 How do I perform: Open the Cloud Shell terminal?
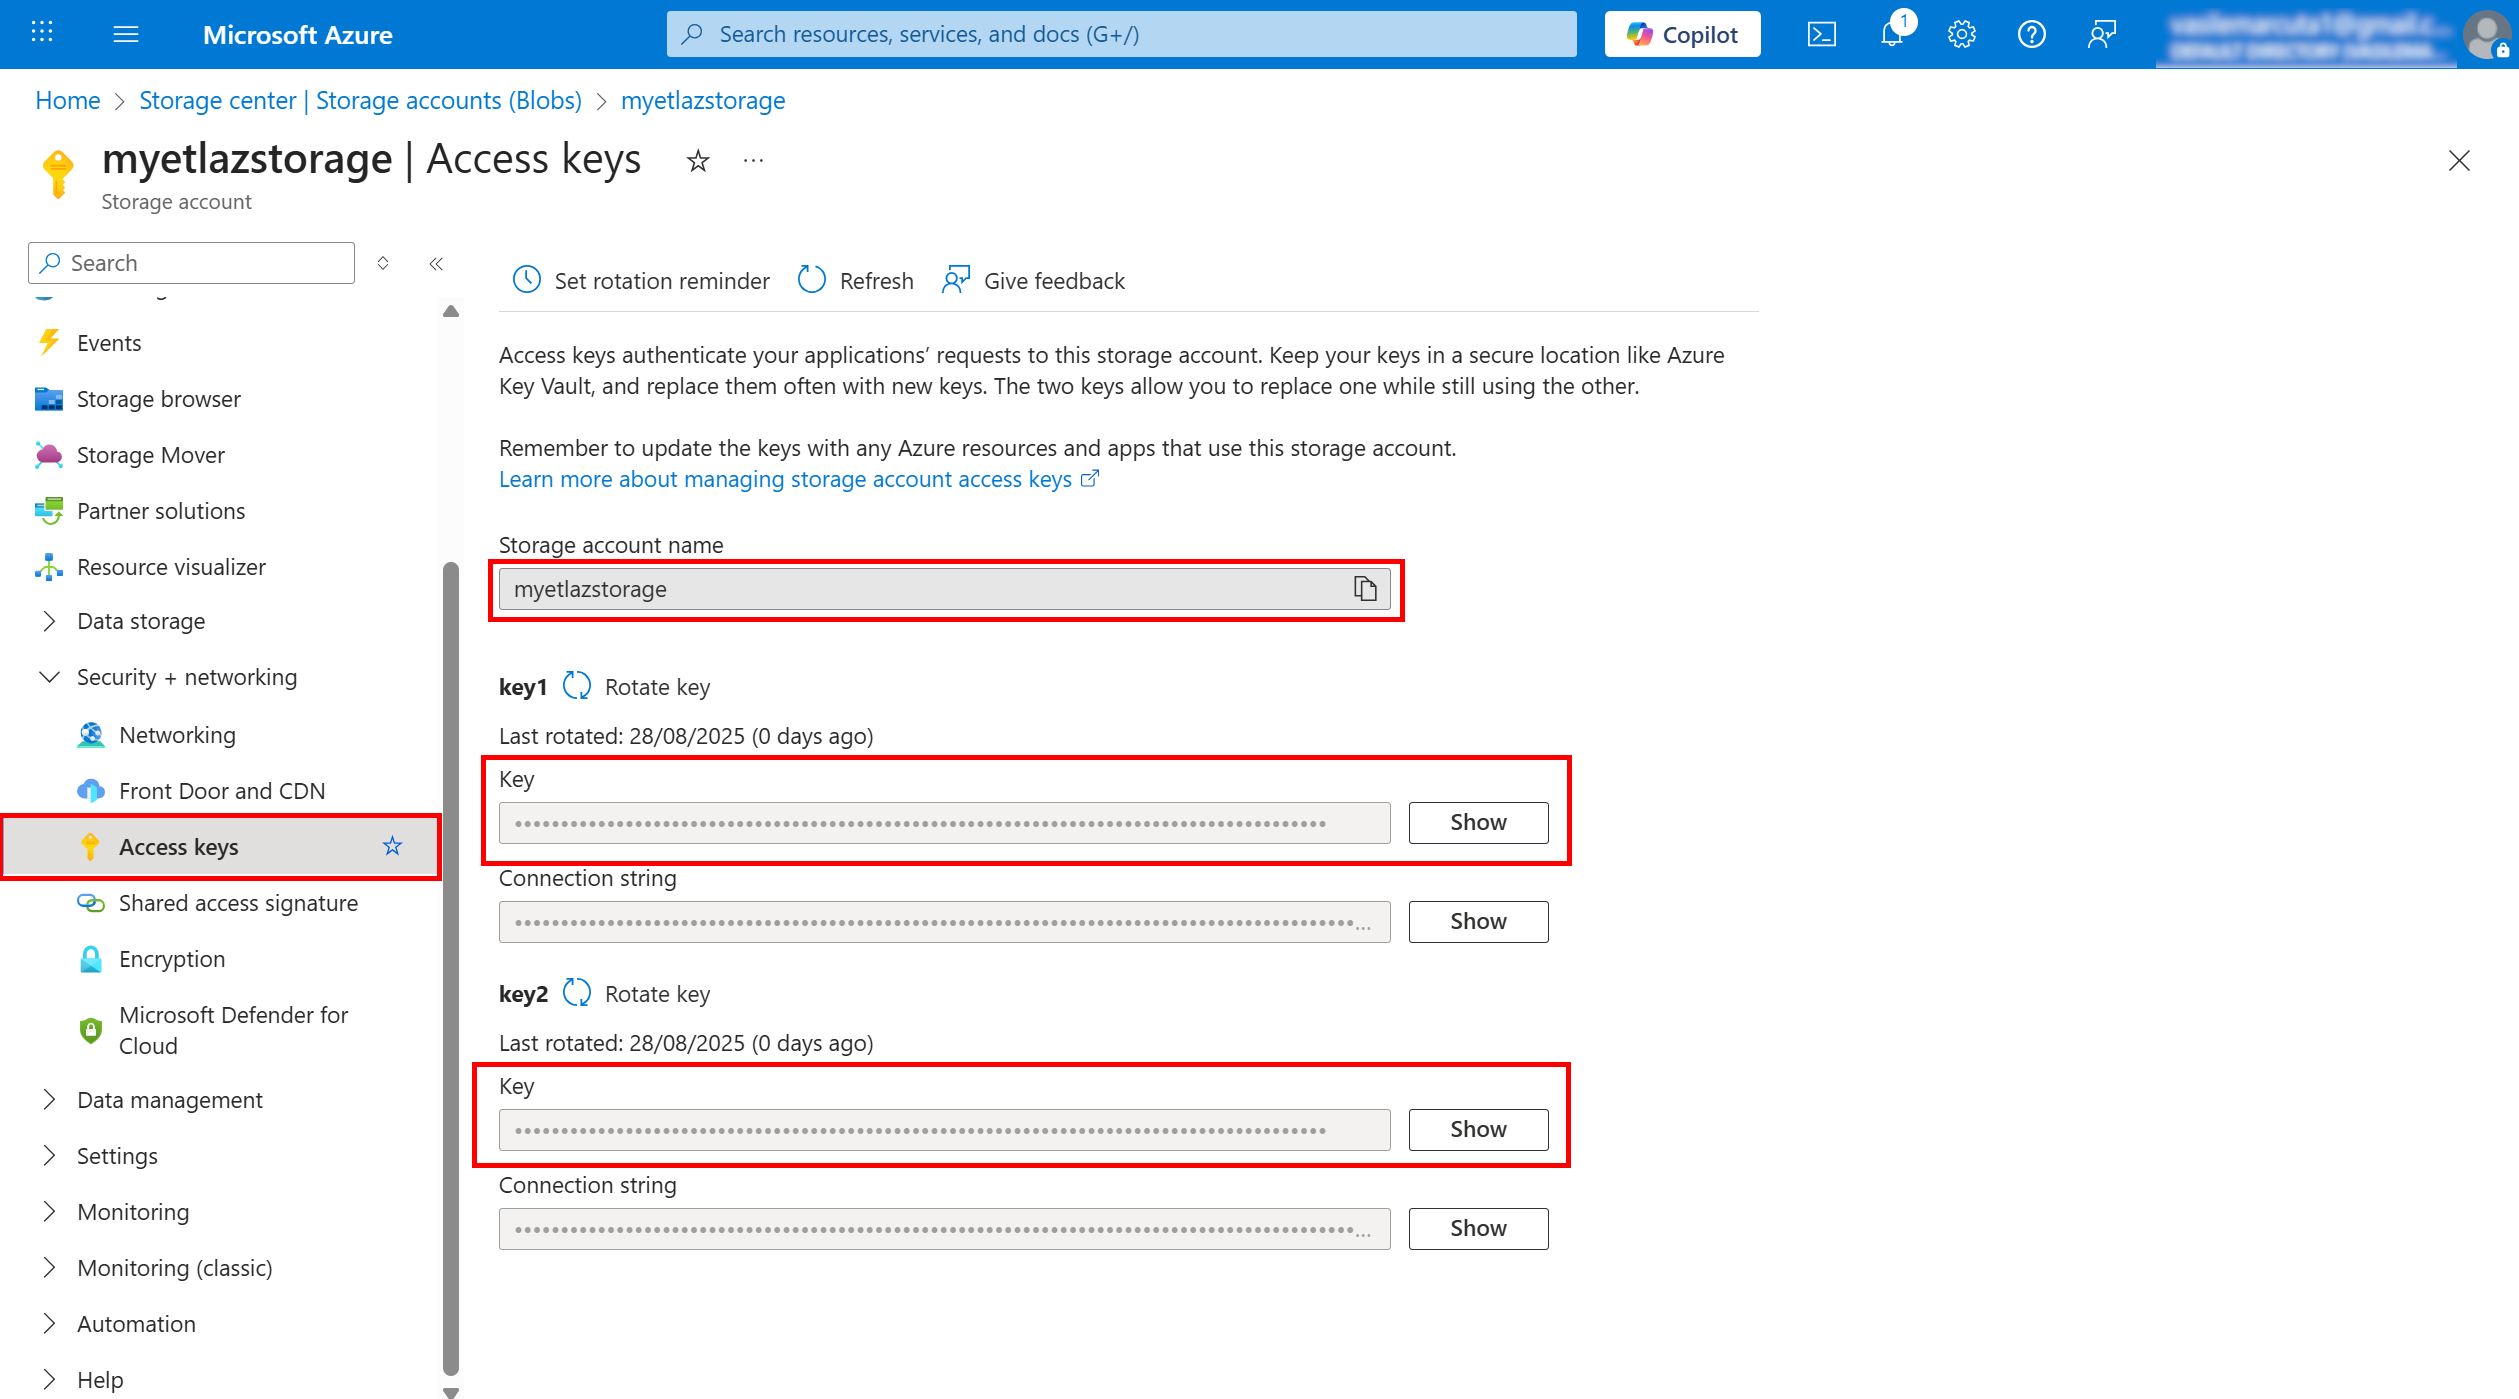click(x=1822, y=33)
